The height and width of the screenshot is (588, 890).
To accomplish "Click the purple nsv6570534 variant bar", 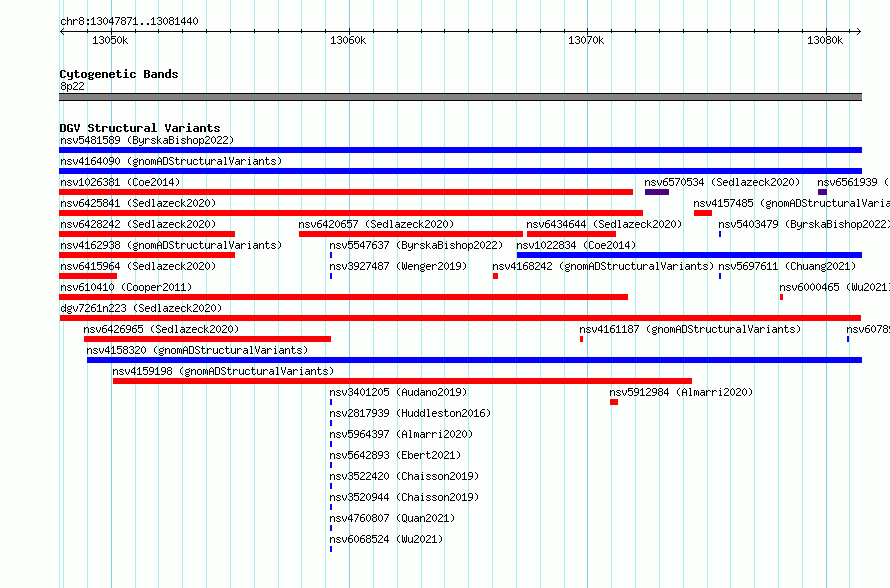I will 657,192.
